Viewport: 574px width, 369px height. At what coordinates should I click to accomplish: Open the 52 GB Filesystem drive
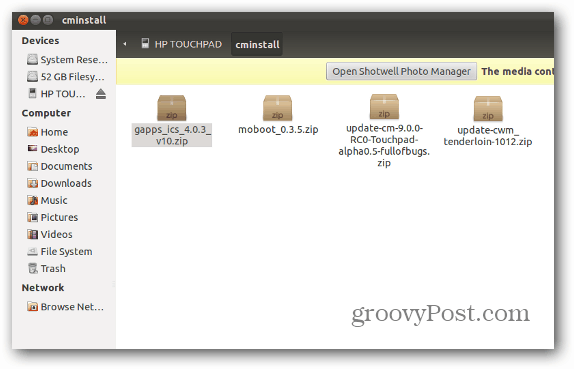[66, 77]
